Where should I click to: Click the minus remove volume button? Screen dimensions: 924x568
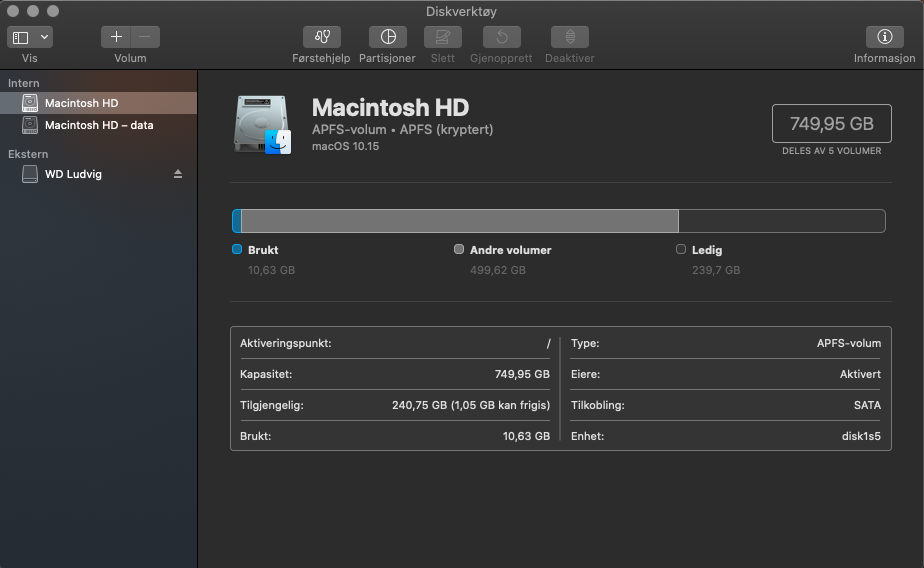145,37
